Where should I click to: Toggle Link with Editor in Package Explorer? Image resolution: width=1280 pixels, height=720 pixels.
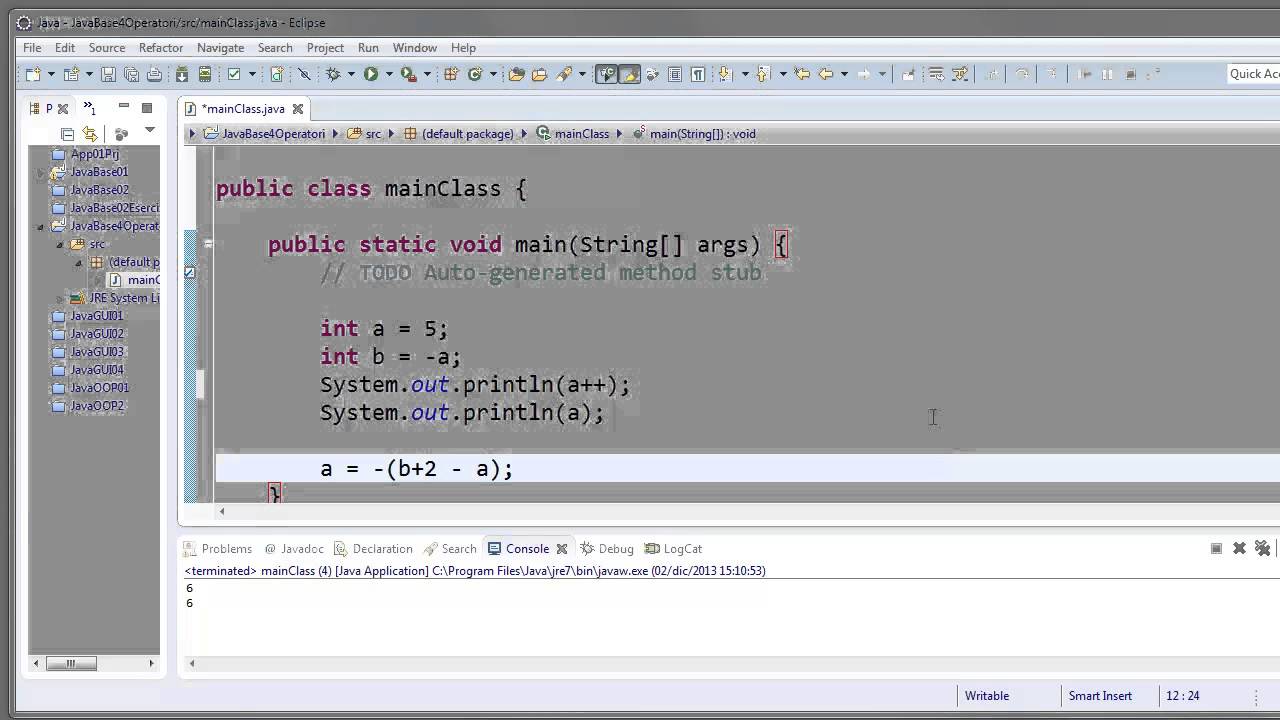[90, 134]
